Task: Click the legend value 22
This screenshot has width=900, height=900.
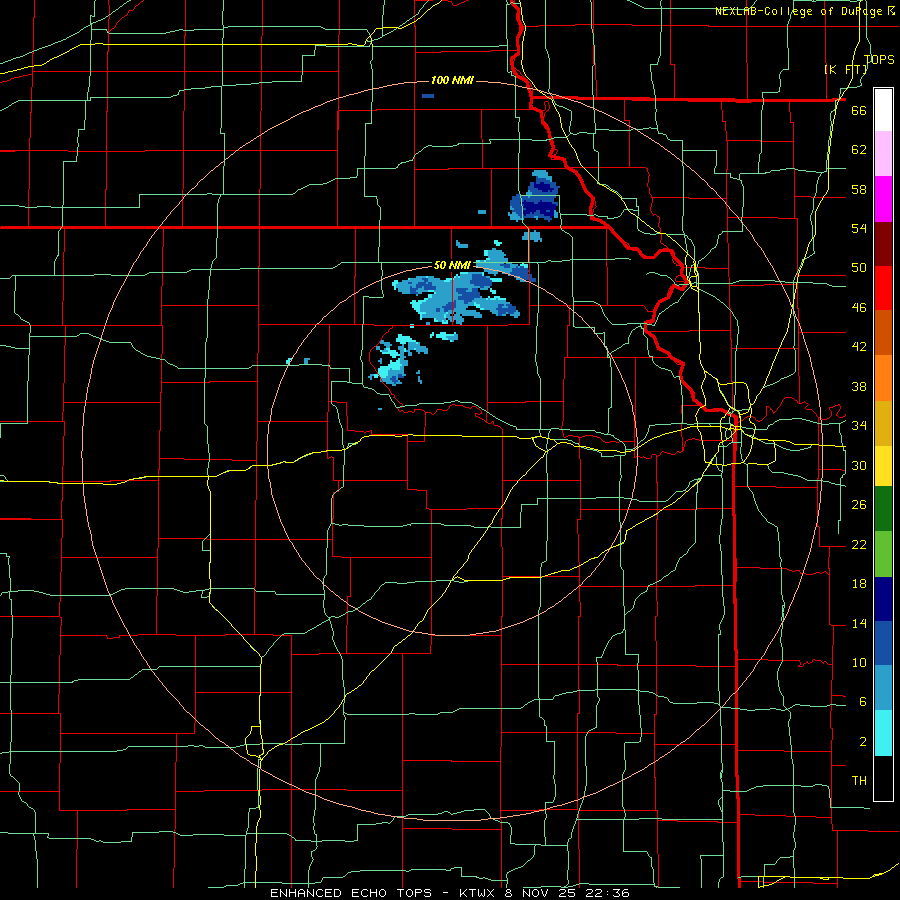Action: pyautogui.click(x=859, y=544)
